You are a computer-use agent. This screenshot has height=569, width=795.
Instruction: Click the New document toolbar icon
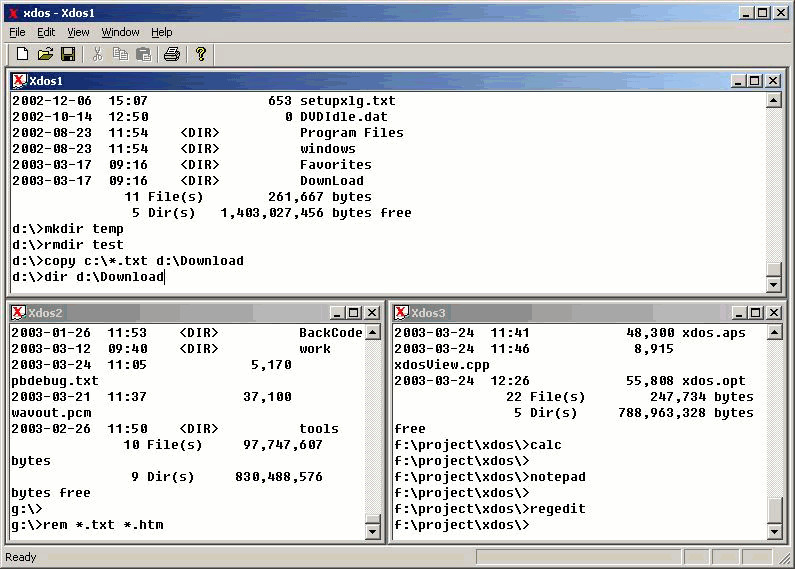click(x=22, y=54)
